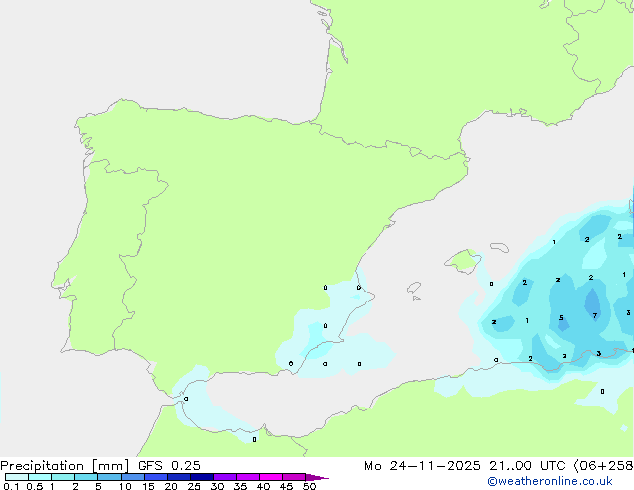The width and height of the screenshot is (634, 490).
Task: Click the '30' legend scale label
Action: click(217, 486)
